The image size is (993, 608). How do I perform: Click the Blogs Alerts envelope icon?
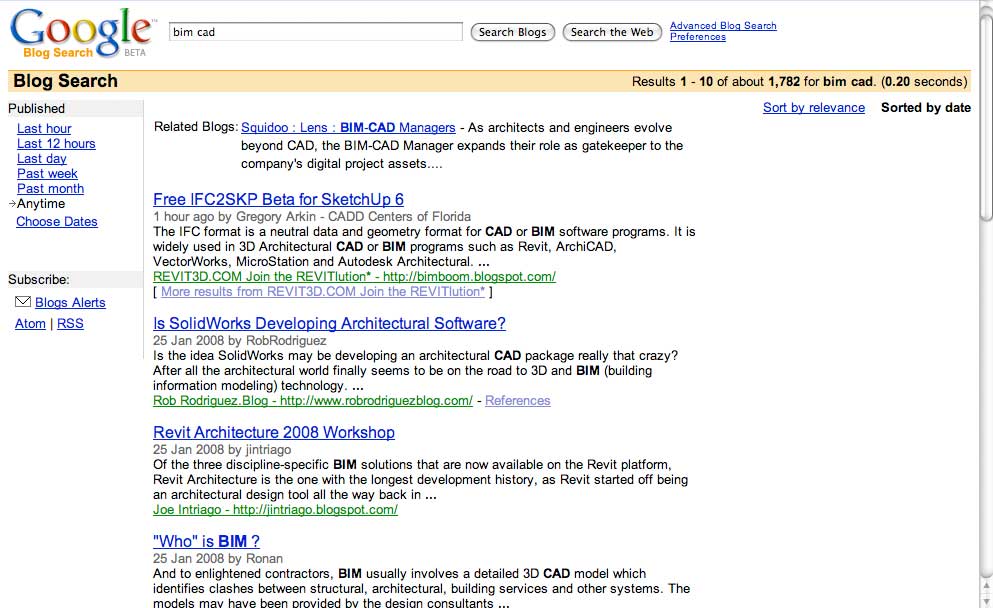[23, 301]
